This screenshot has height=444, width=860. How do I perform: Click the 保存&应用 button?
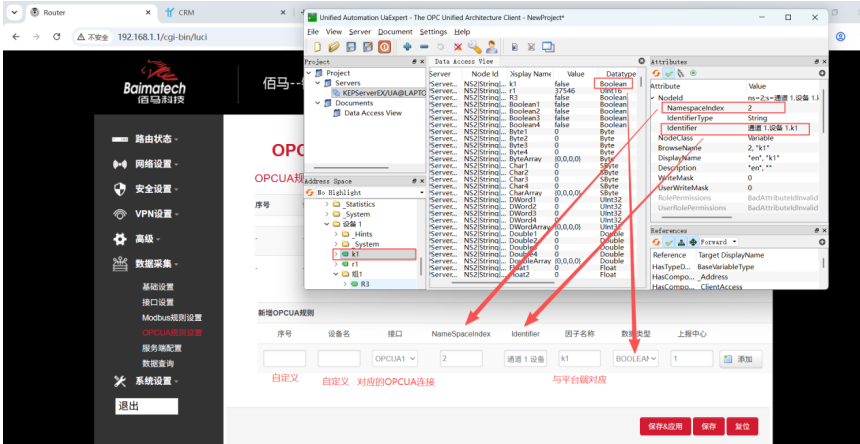point(665,426)
